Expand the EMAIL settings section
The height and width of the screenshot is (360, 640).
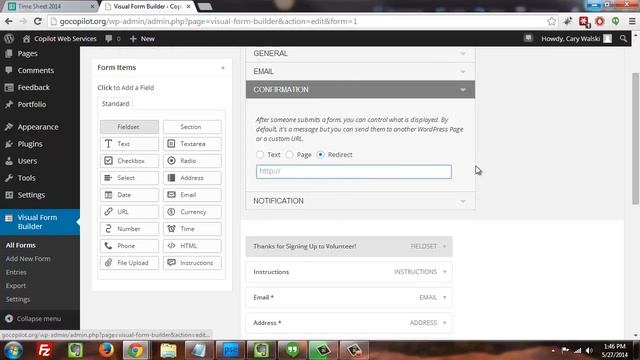tap(360, 71)
